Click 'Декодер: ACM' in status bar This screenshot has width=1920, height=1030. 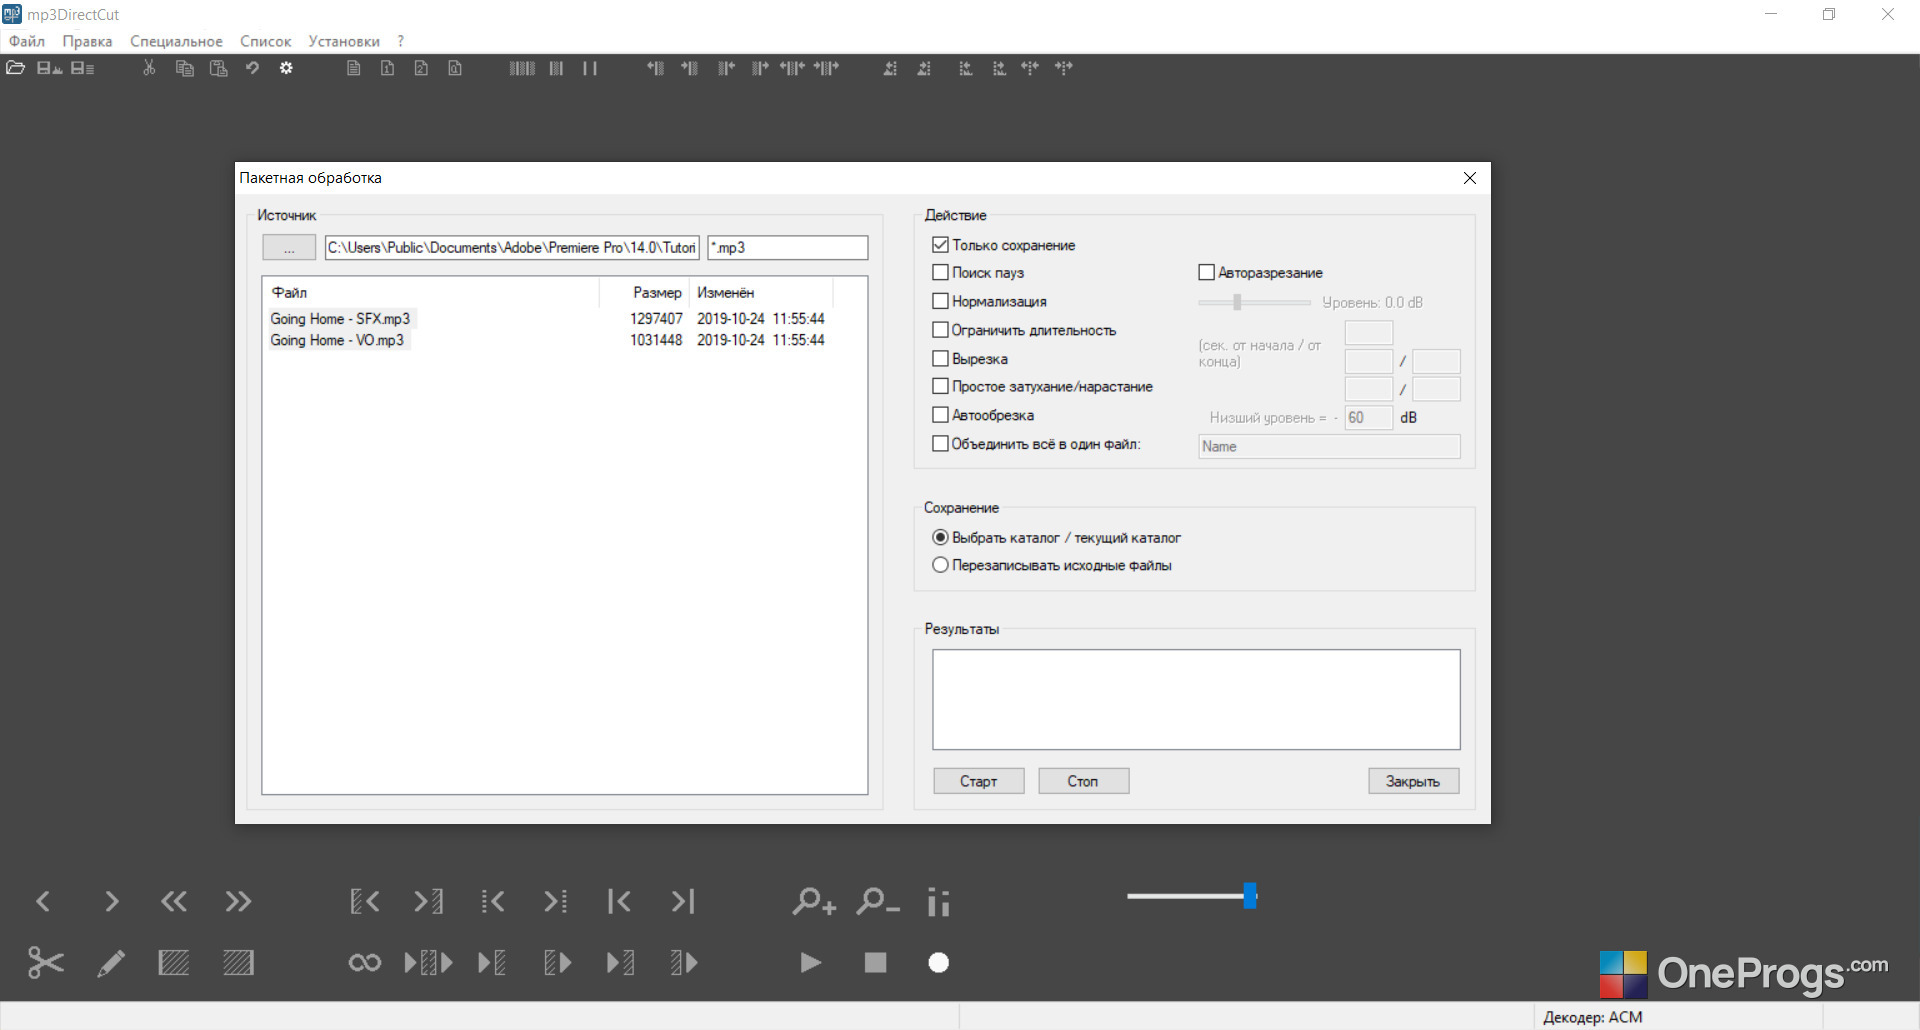[1592, 1017]
